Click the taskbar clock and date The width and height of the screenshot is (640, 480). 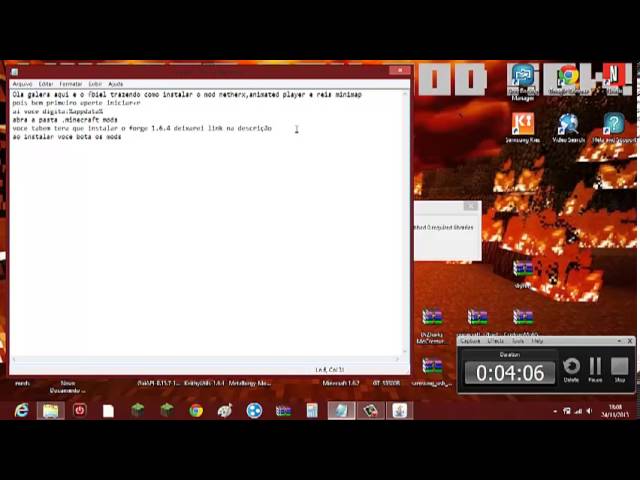pos(614,411)
